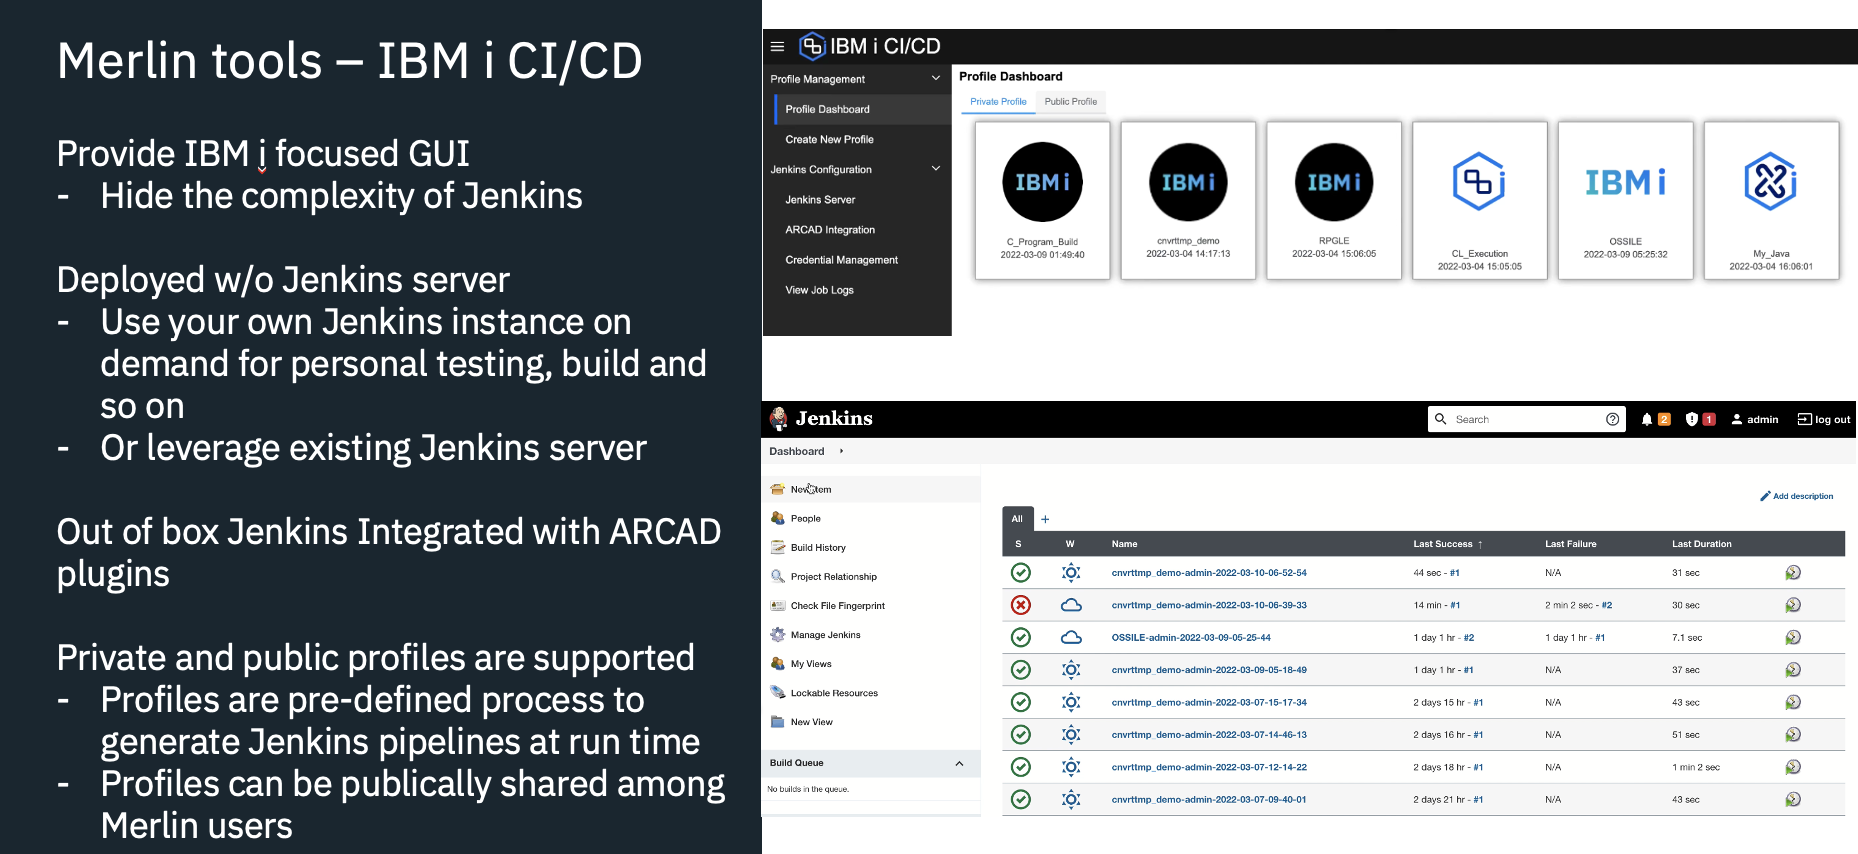Click the Add description link
This screenshot has height=854, width=1858.
tap(1803, 496)
